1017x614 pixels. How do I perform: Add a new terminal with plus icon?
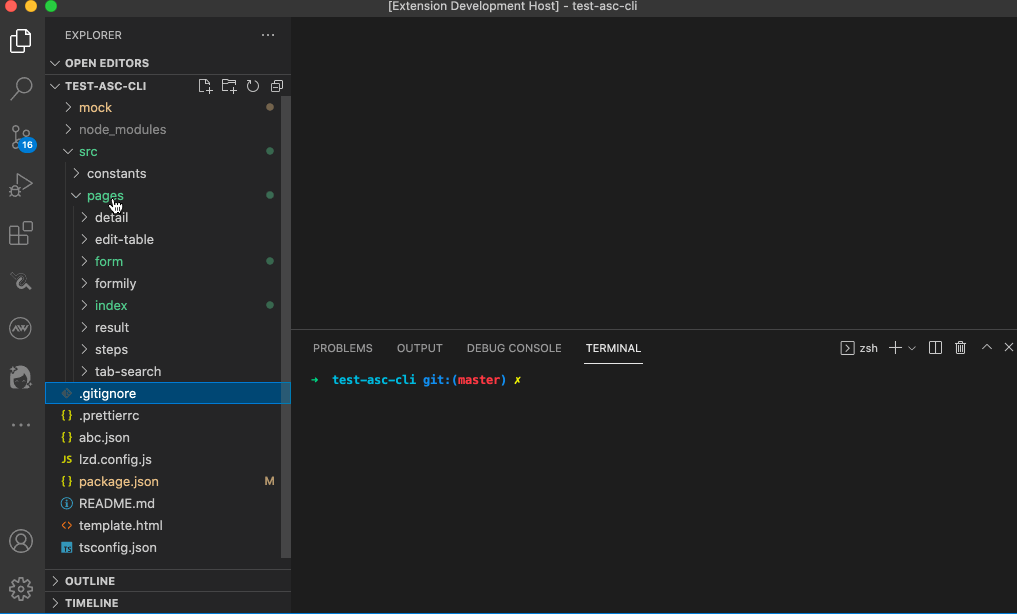(x=895, y=348)
